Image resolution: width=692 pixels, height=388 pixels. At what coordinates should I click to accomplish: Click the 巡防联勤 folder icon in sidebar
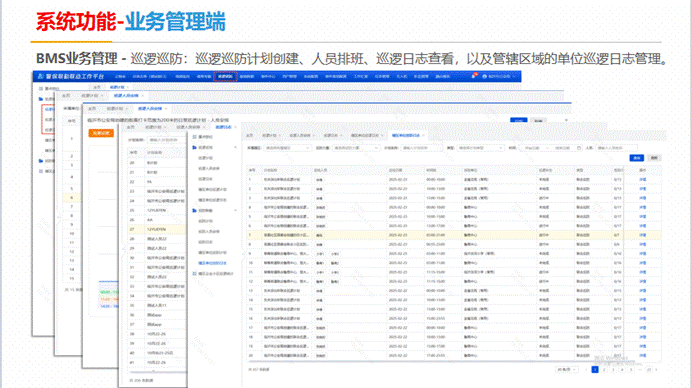194,211
